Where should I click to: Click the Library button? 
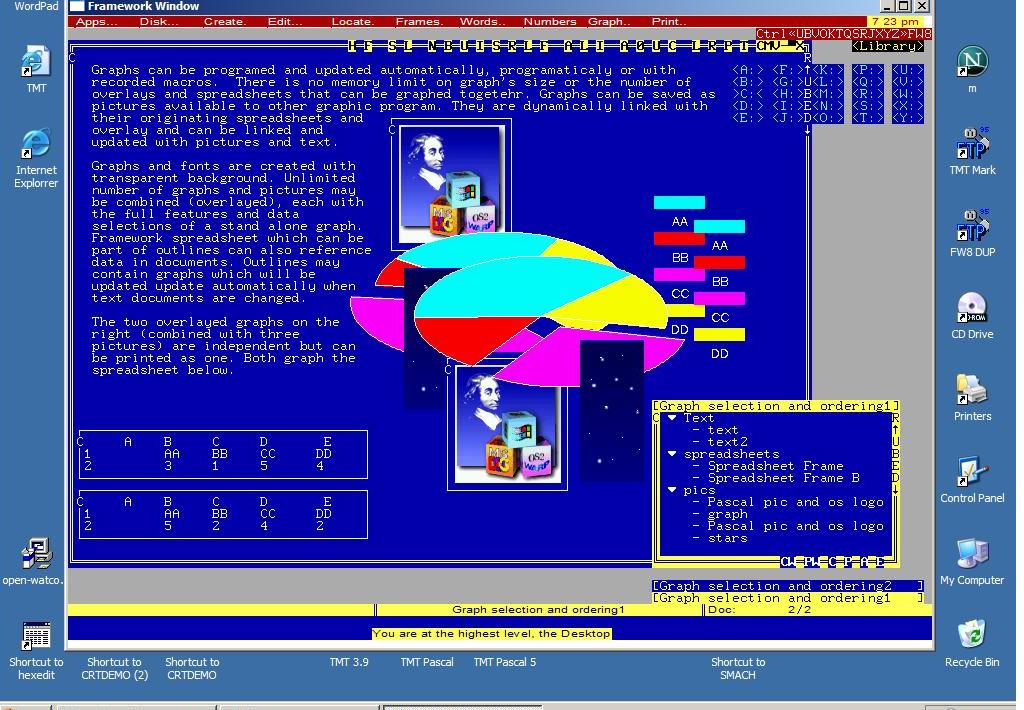tap(888, 46)
